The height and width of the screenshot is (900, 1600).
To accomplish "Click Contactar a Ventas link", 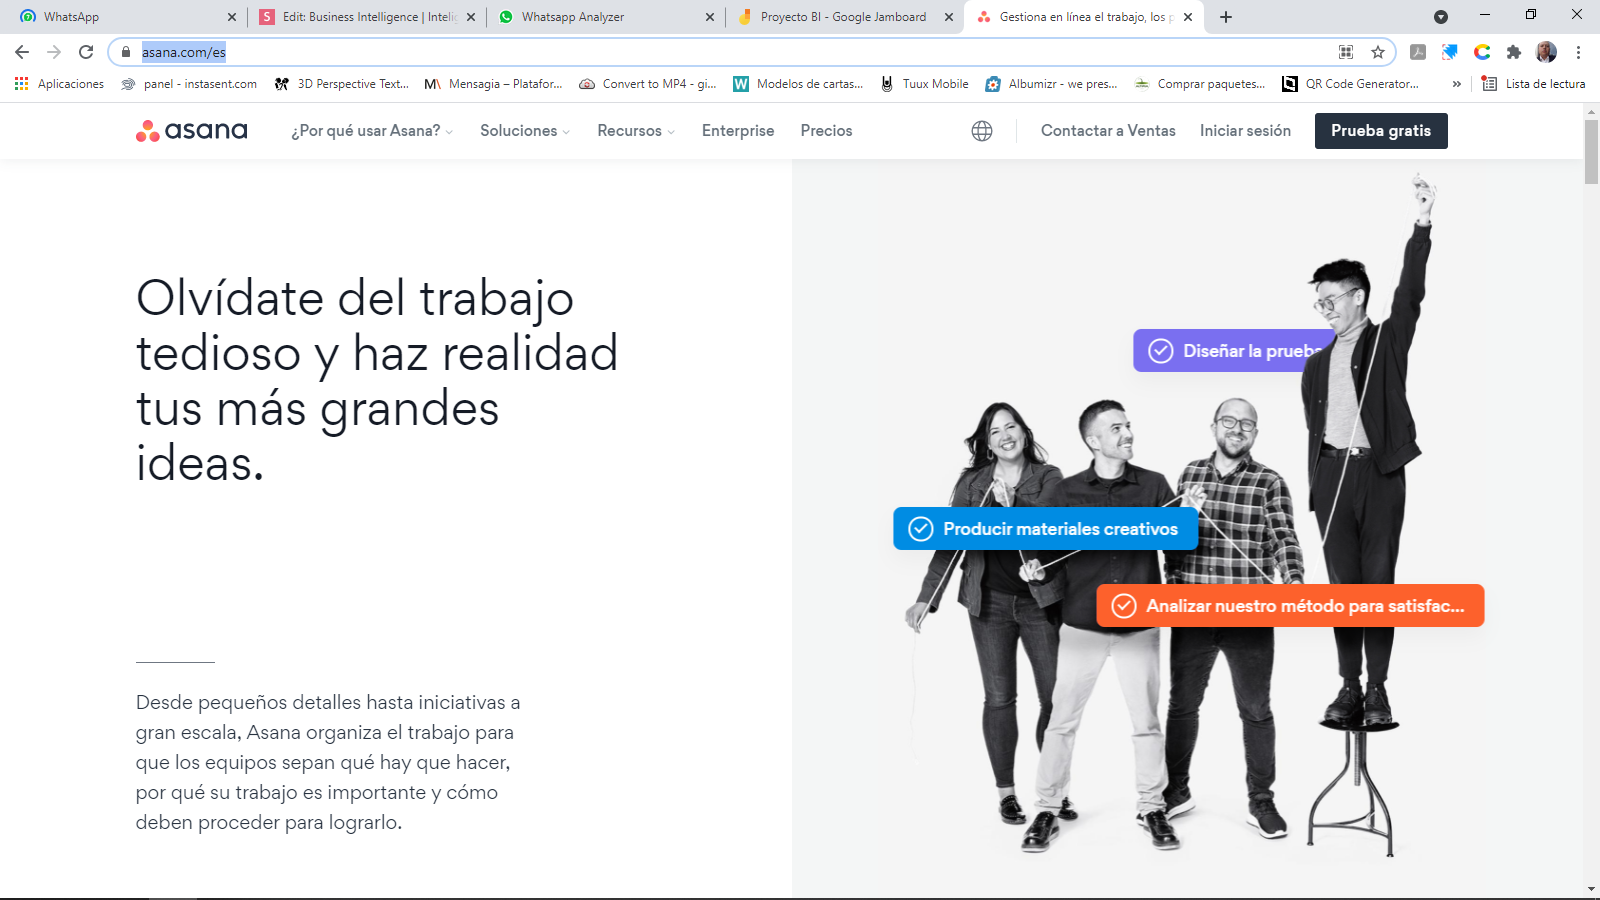I will [x=1108, y=131].
